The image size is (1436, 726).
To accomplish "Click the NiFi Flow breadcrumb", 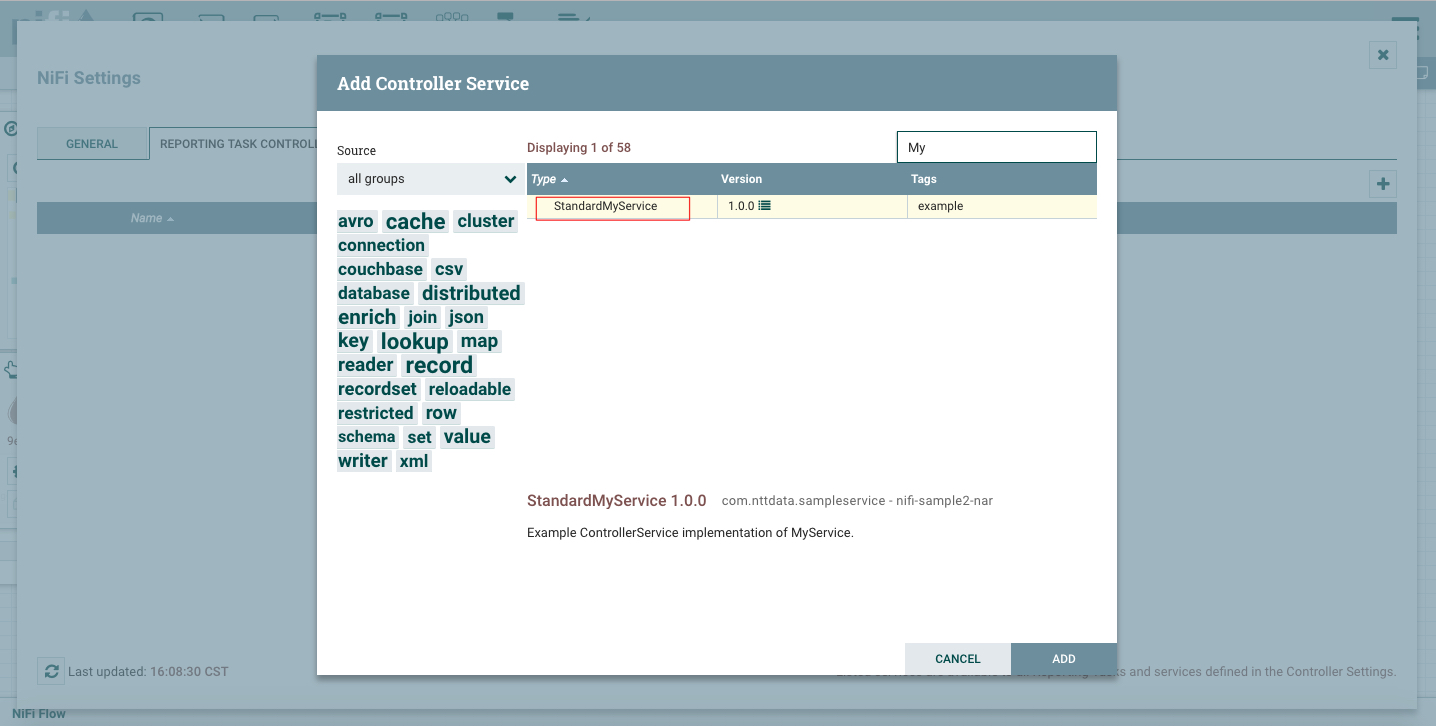I will (38, 714).
